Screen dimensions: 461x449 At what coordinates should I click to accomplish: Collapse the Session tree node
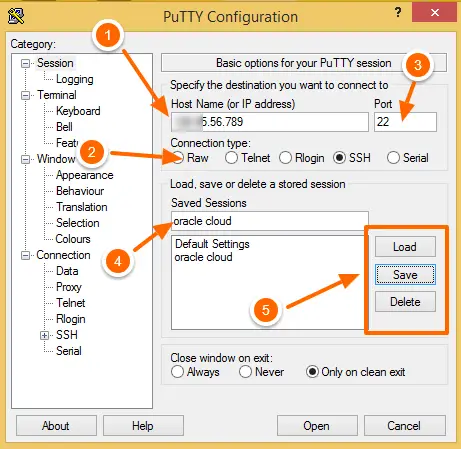[25, 63]
